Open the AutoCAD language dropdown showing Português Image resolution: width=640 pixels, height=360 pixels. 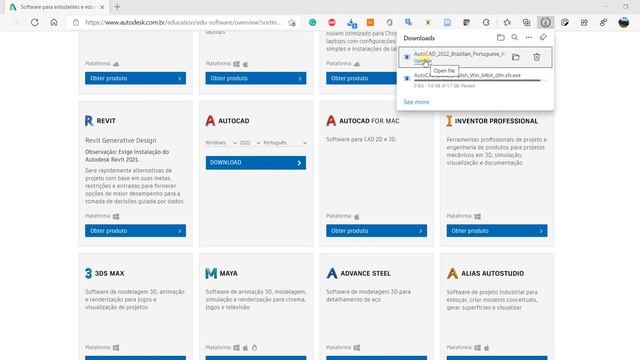285,143
